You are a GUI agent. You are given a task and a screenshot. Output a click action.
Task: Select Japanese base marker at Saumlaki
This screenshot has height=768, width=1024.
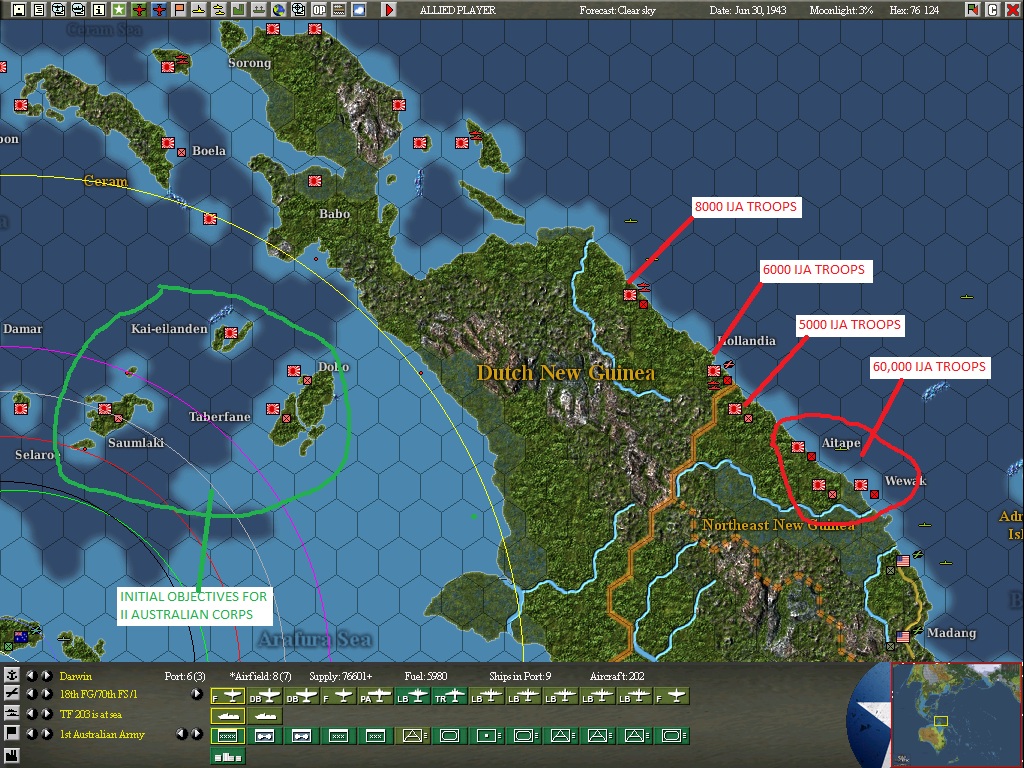(x=104, y=409)
